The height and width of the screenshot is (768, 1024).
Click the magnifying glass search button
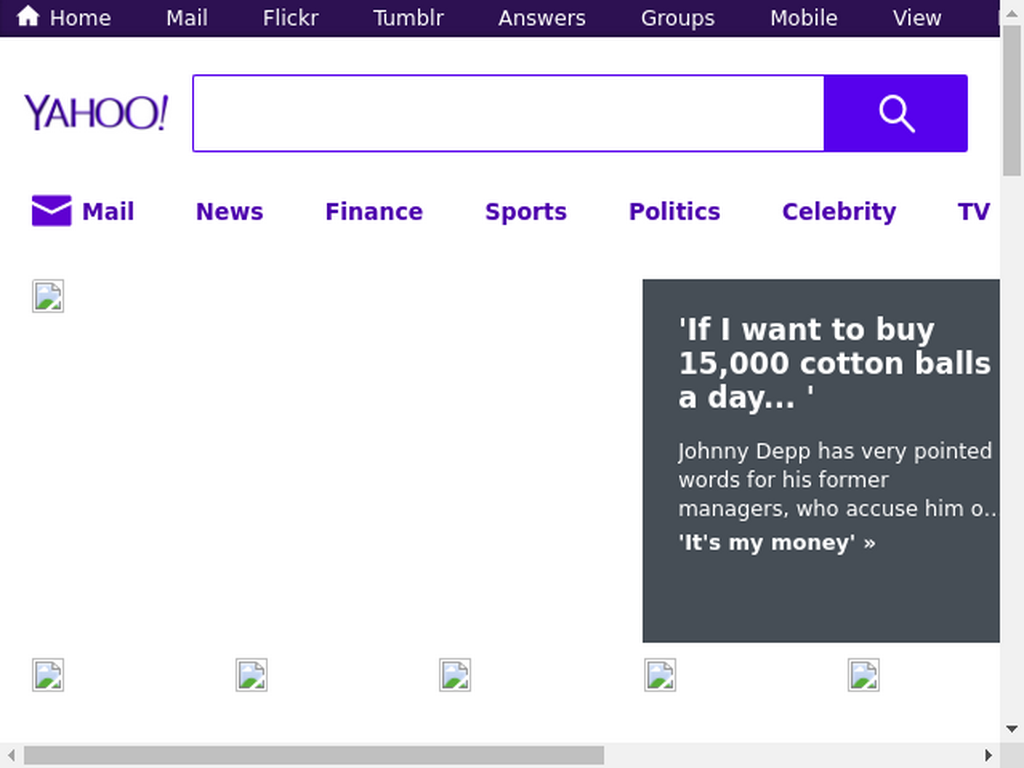click(x=895, y=113)
